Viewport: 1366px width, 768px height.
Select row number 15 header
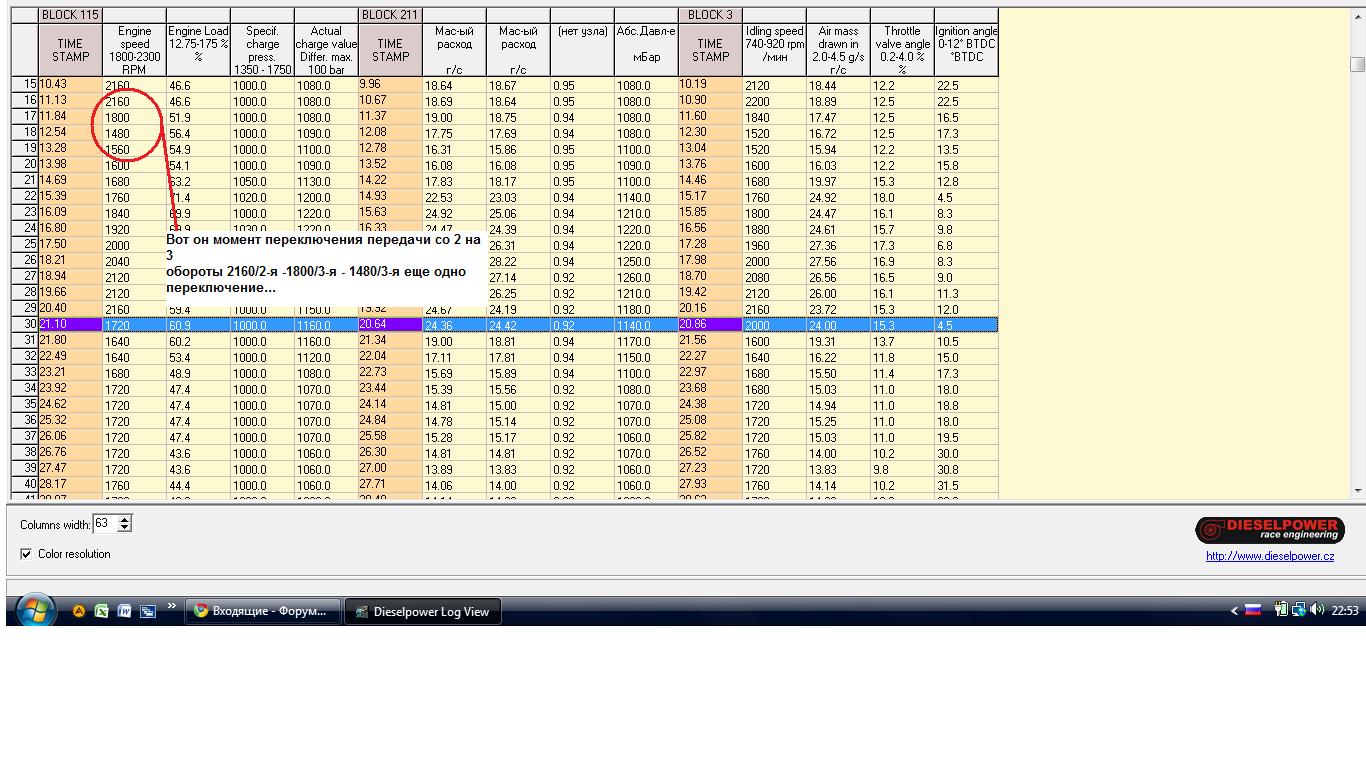(26, 85)
